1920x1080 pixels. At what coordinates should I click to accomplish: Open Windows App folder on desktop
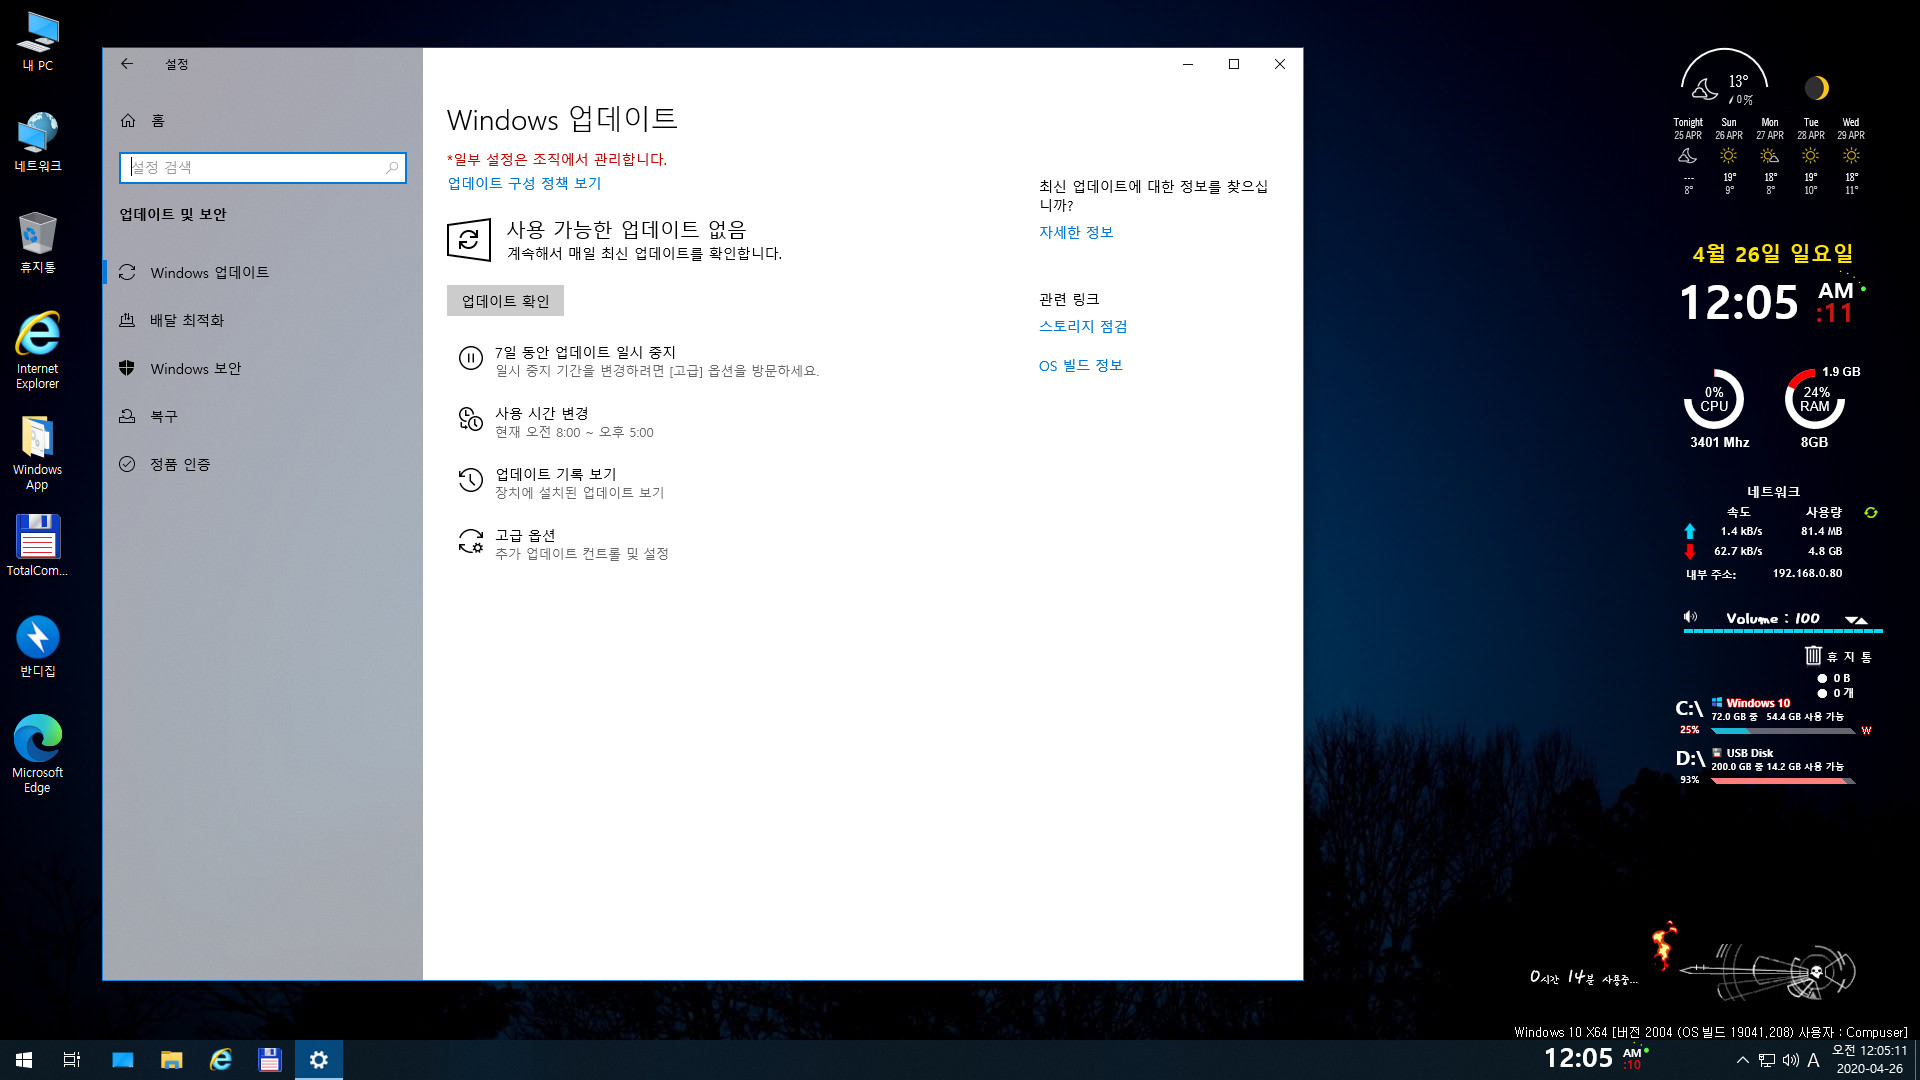pos(37,453)
